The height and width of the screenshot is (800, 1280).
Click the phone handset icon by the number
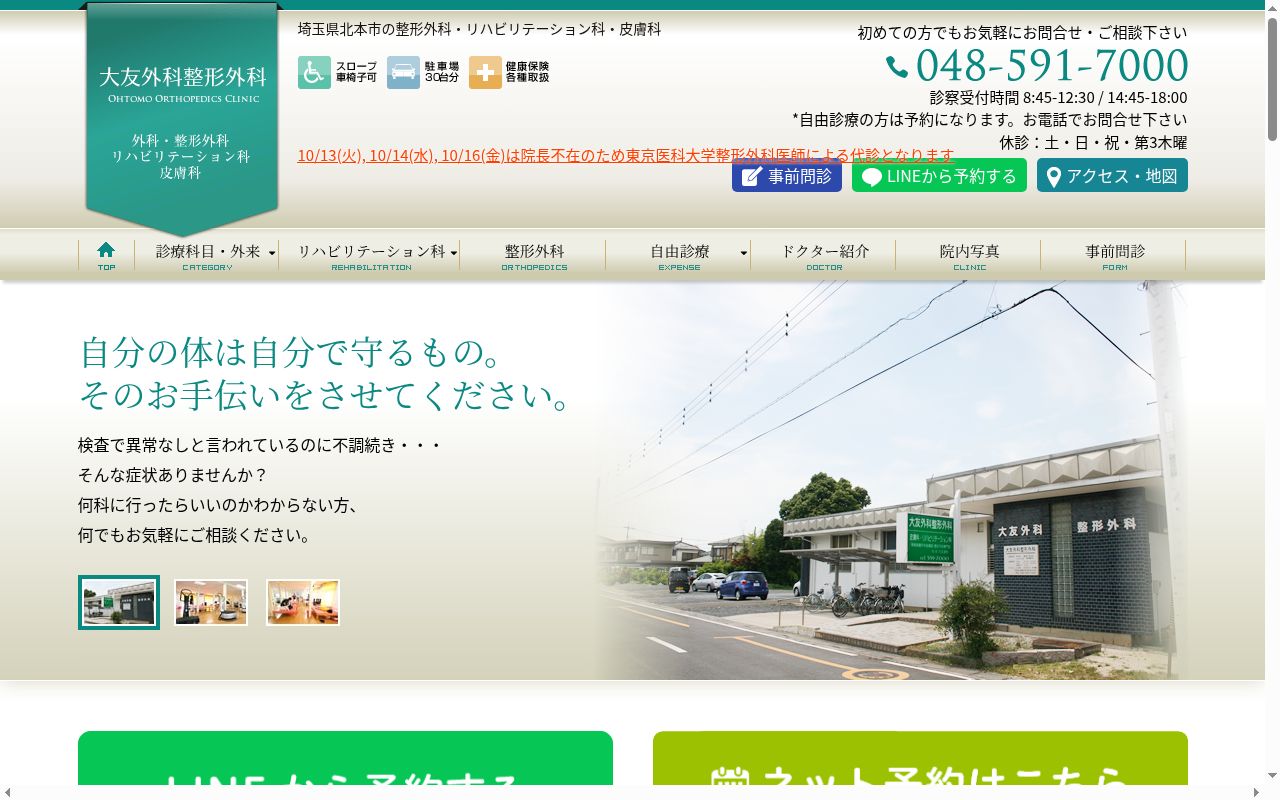[897, 67]
